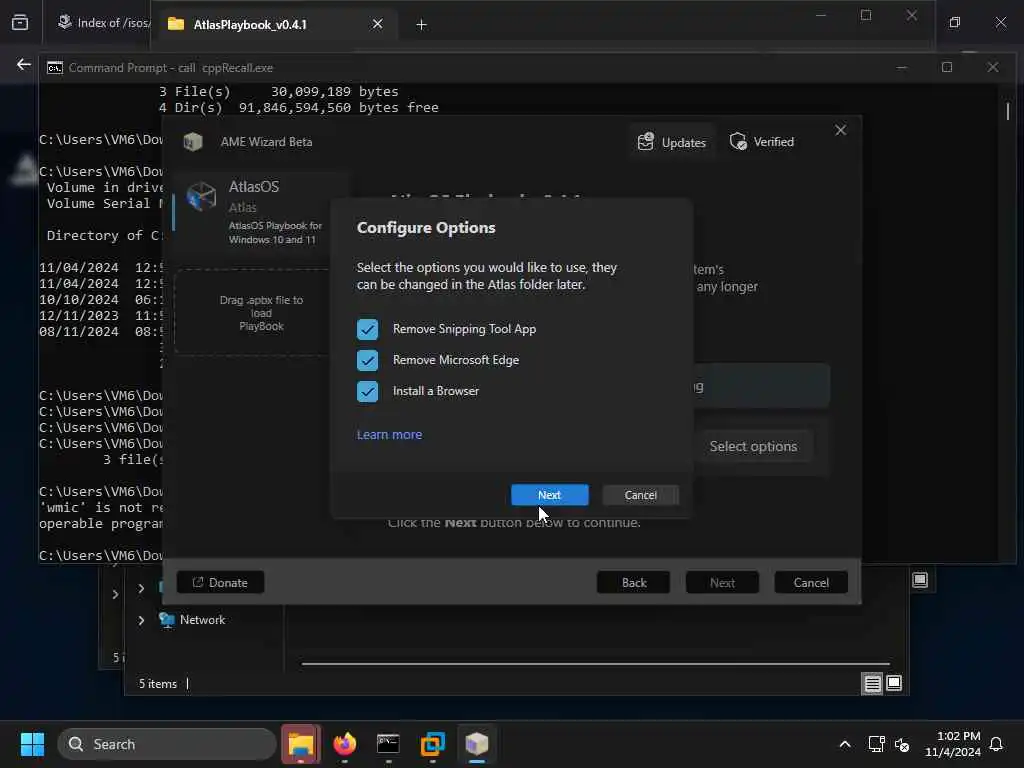1024x768 pixels.
Task: Switch to large icons view in Explorer
Action: click(x=894, y=684)
